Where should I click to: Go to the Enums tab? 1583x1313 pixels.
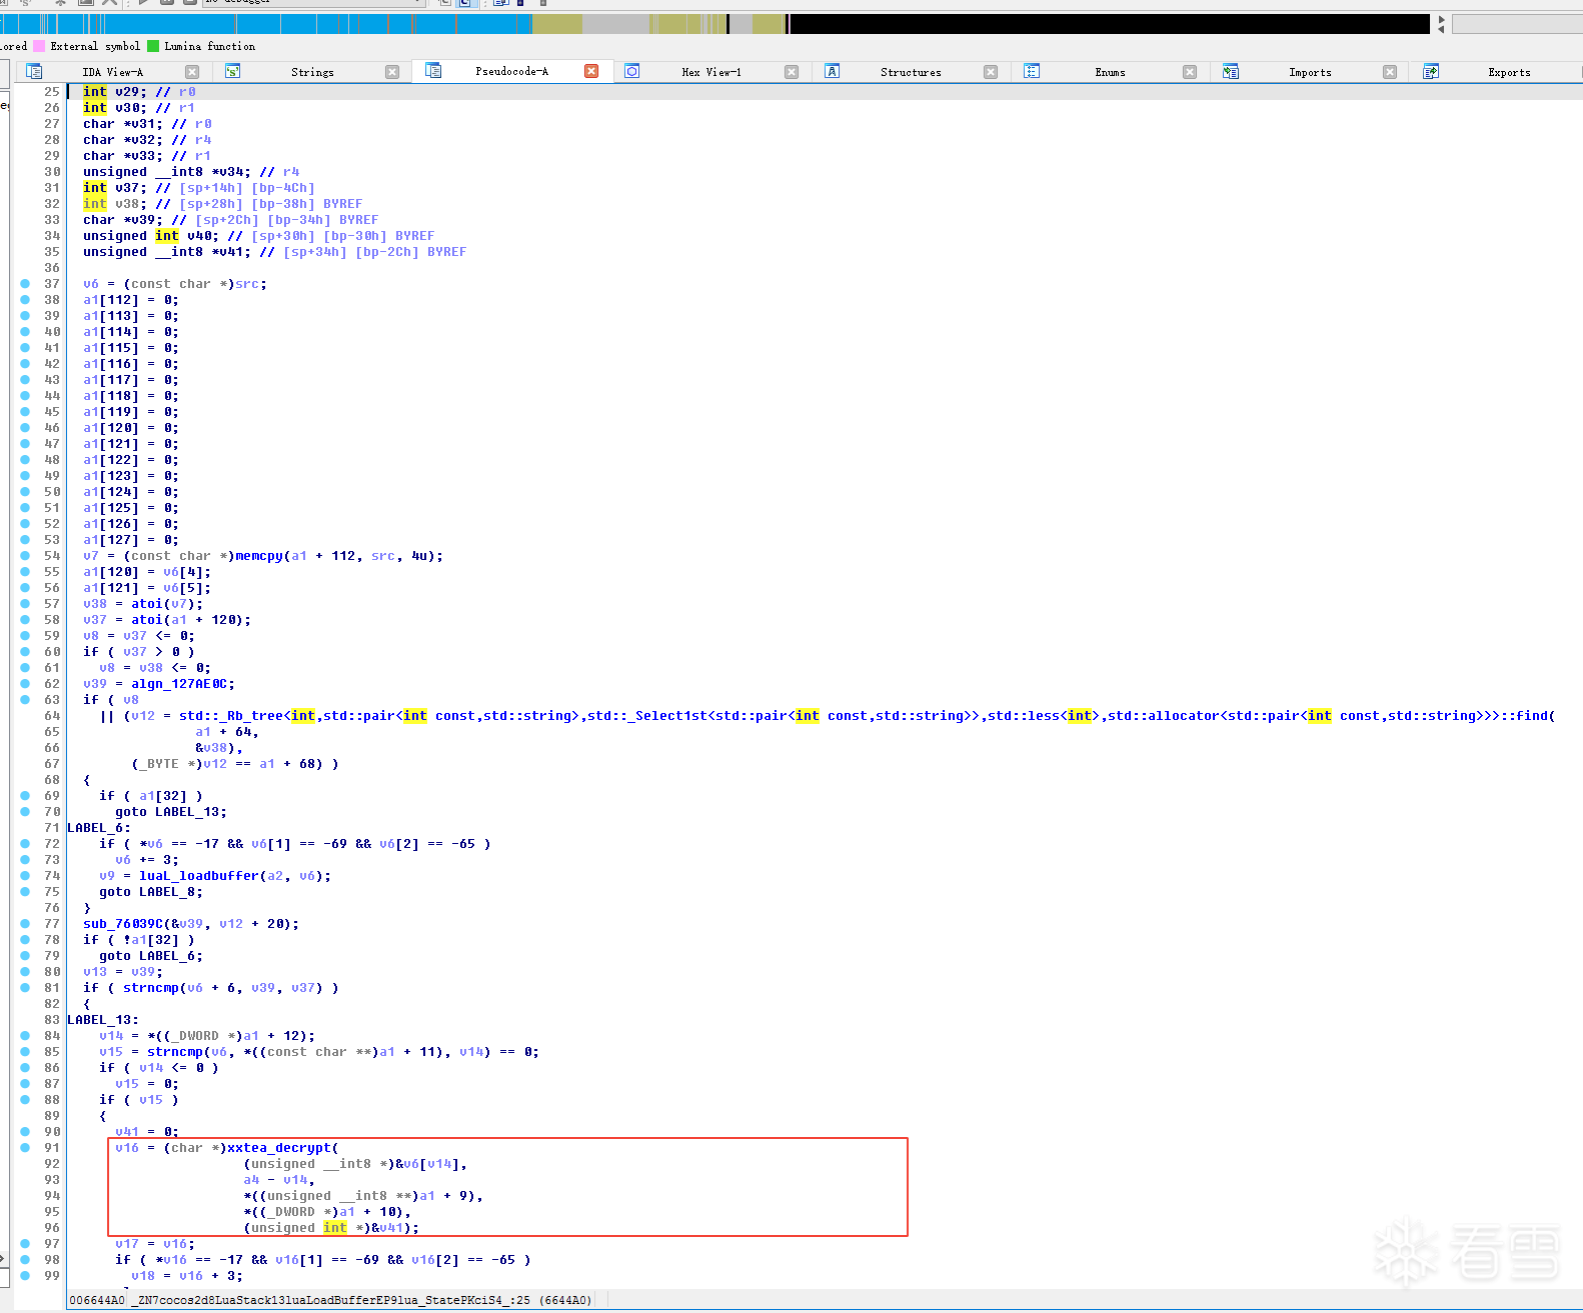coord(1110,72)
